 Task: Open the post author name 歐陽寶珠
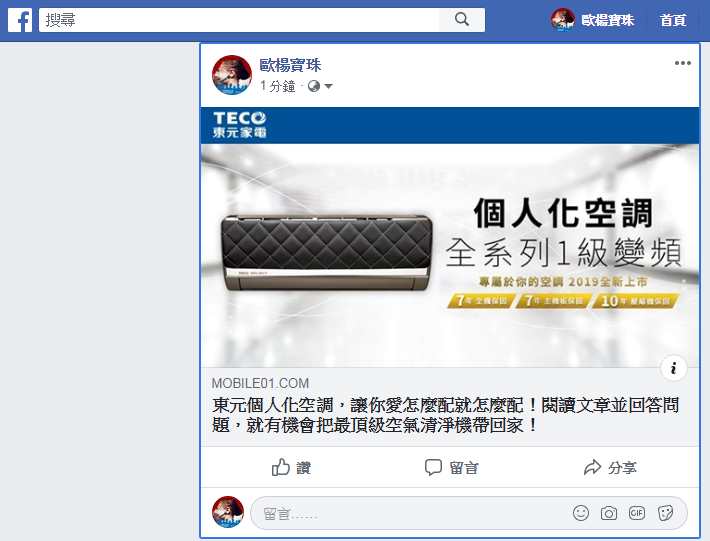290,65
